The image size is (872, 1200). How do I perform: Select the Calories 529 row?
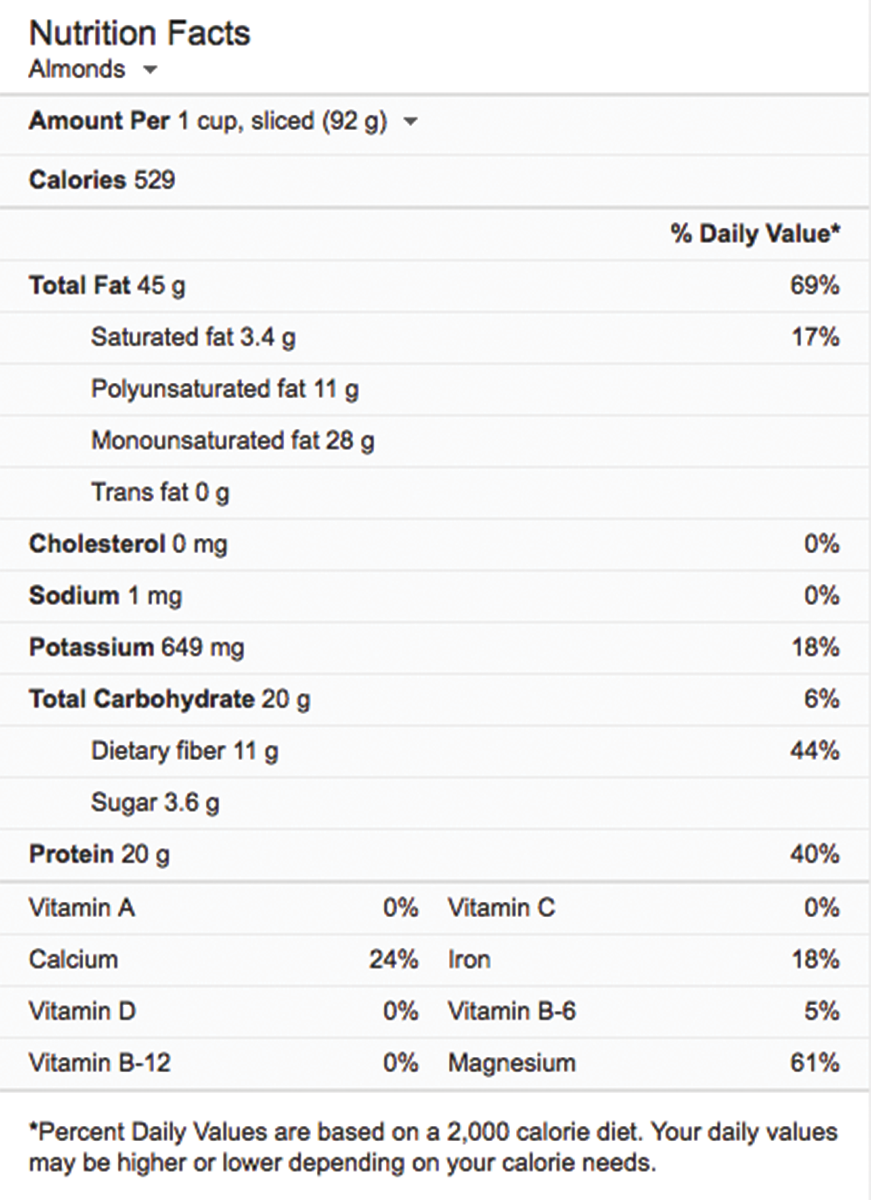(102, 180)
